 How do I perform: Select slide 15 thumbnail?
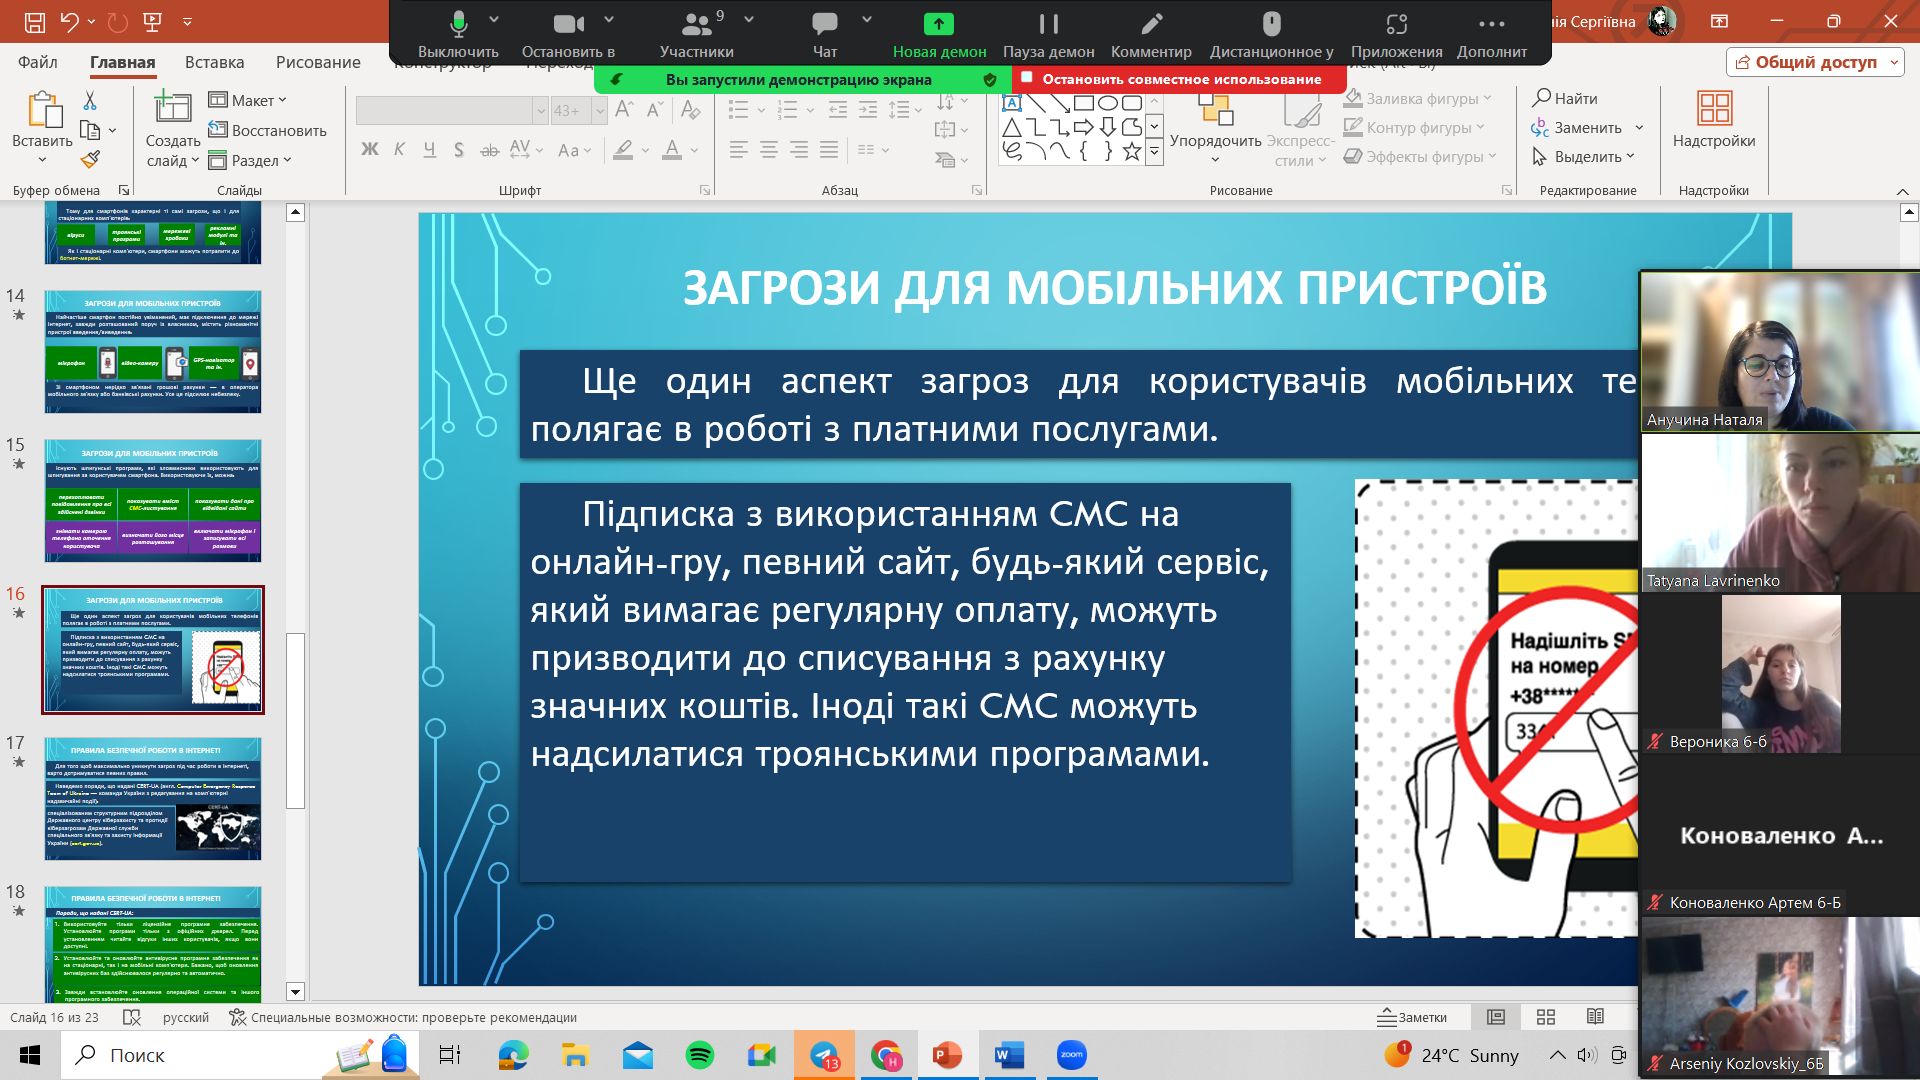pos(153,501)
